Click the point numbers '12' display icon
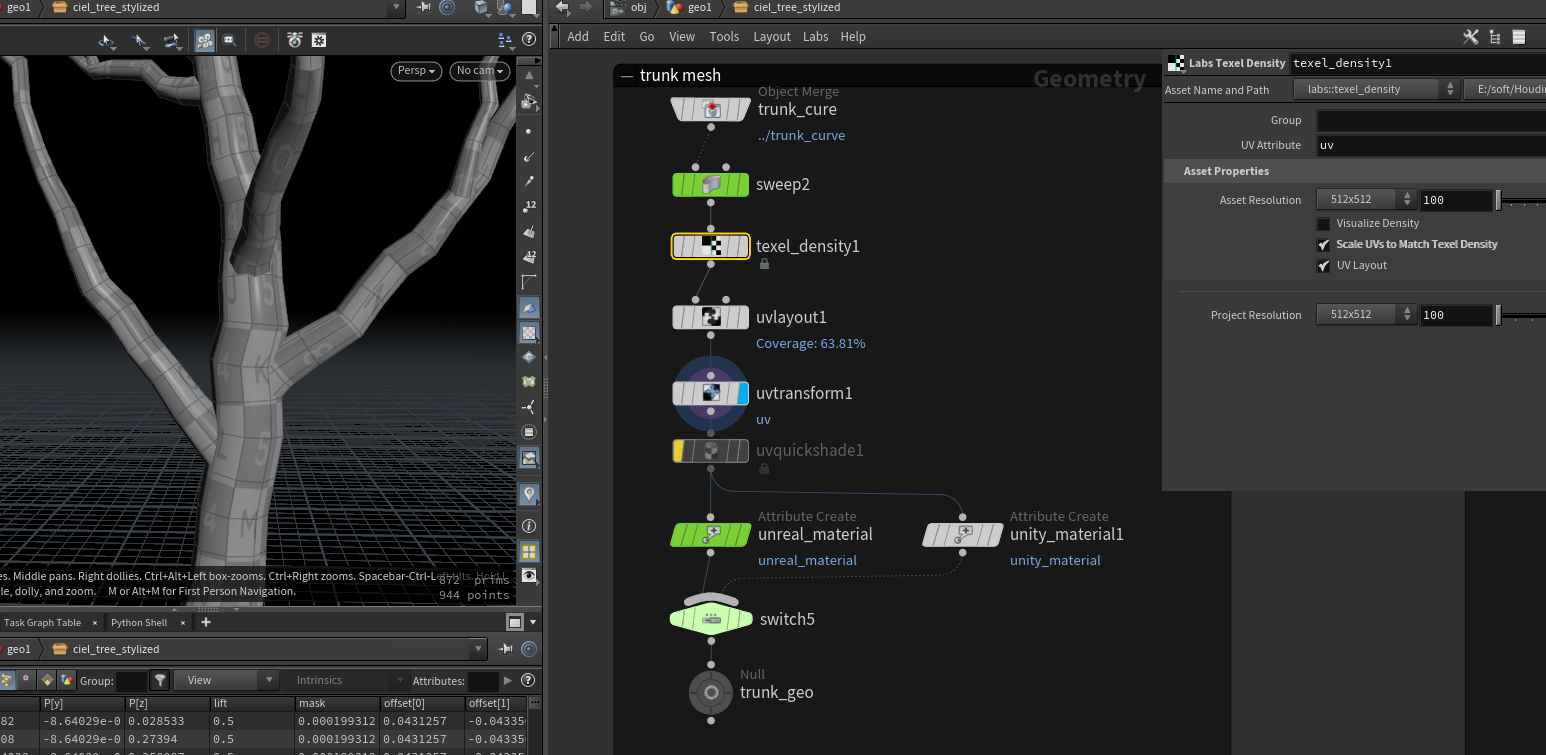The width and height of the screenshot is (1546, 755). pos(529,207)
